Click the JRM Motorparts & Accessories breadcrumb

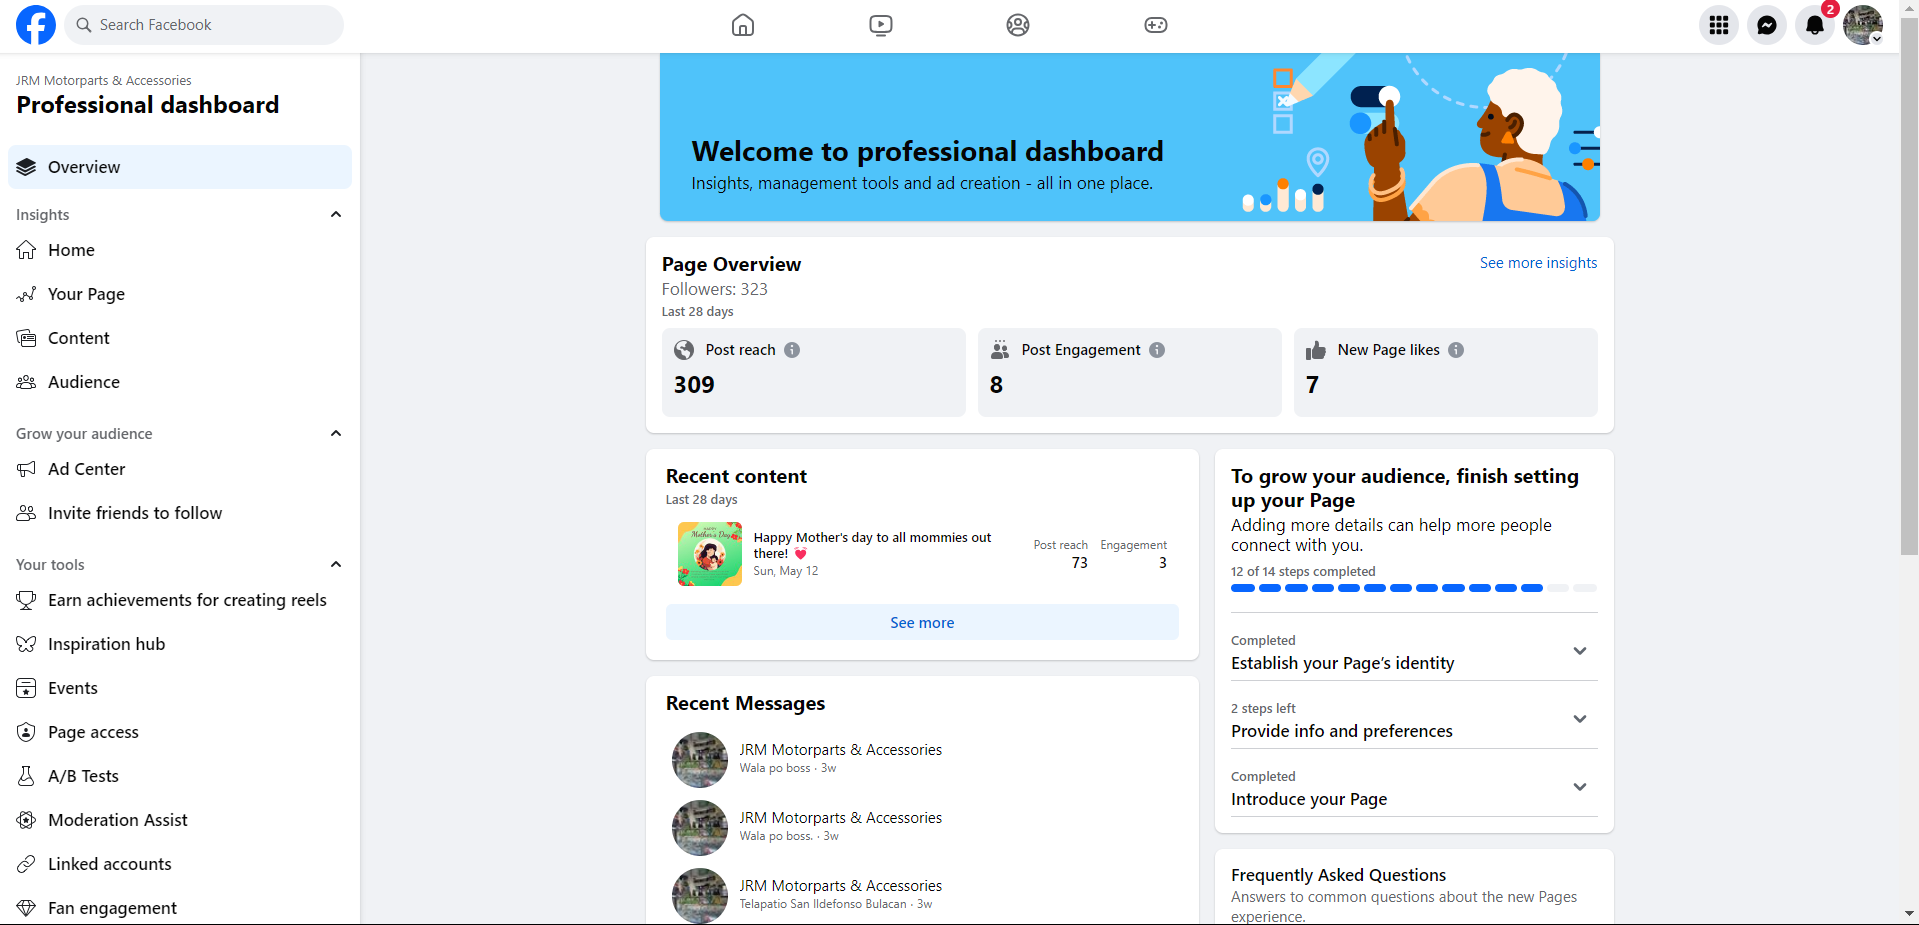(104, 81)
